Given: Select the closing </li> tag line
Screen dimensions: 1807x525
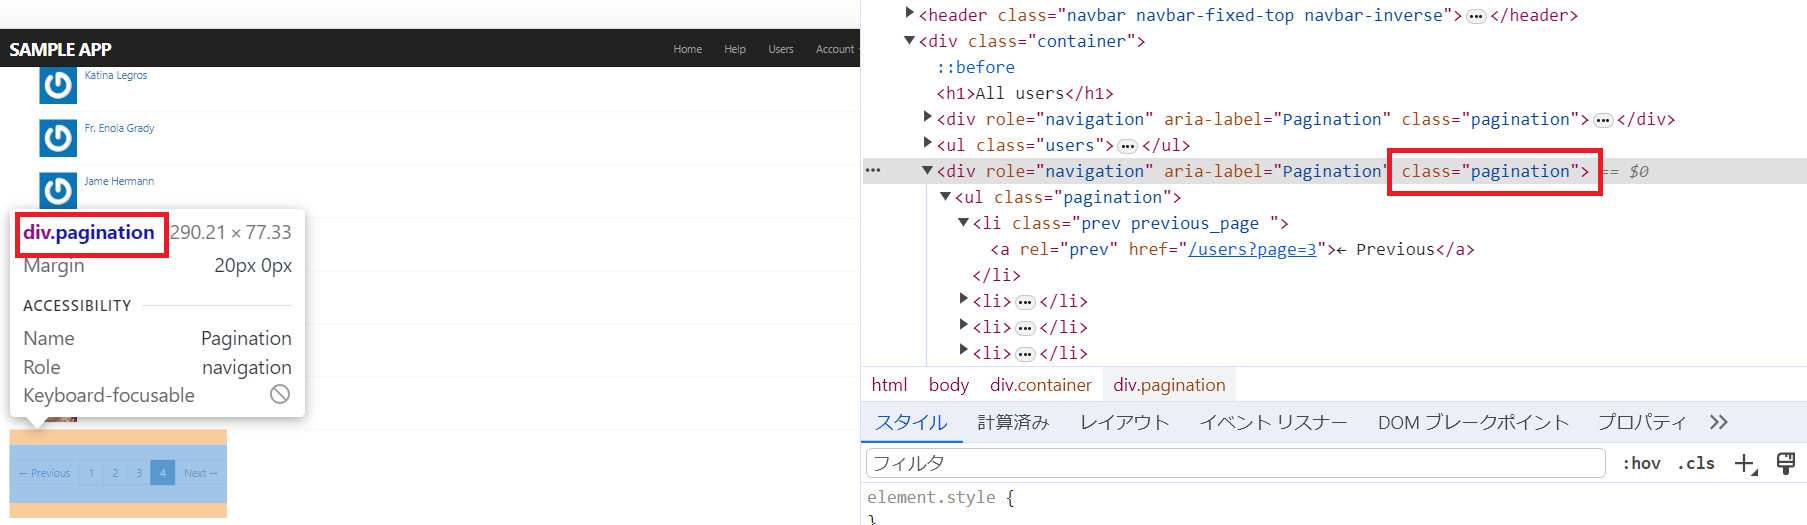Looking at the screenshot, I should [x=996, y=275].
